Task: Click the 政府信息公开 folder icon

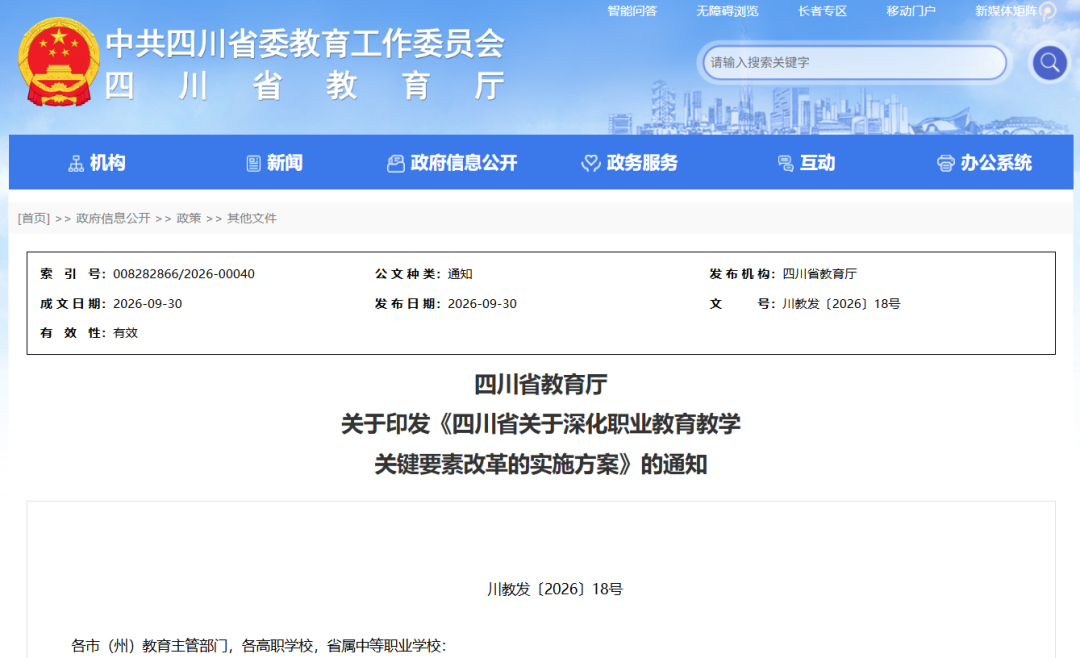Action: point(395,163)
